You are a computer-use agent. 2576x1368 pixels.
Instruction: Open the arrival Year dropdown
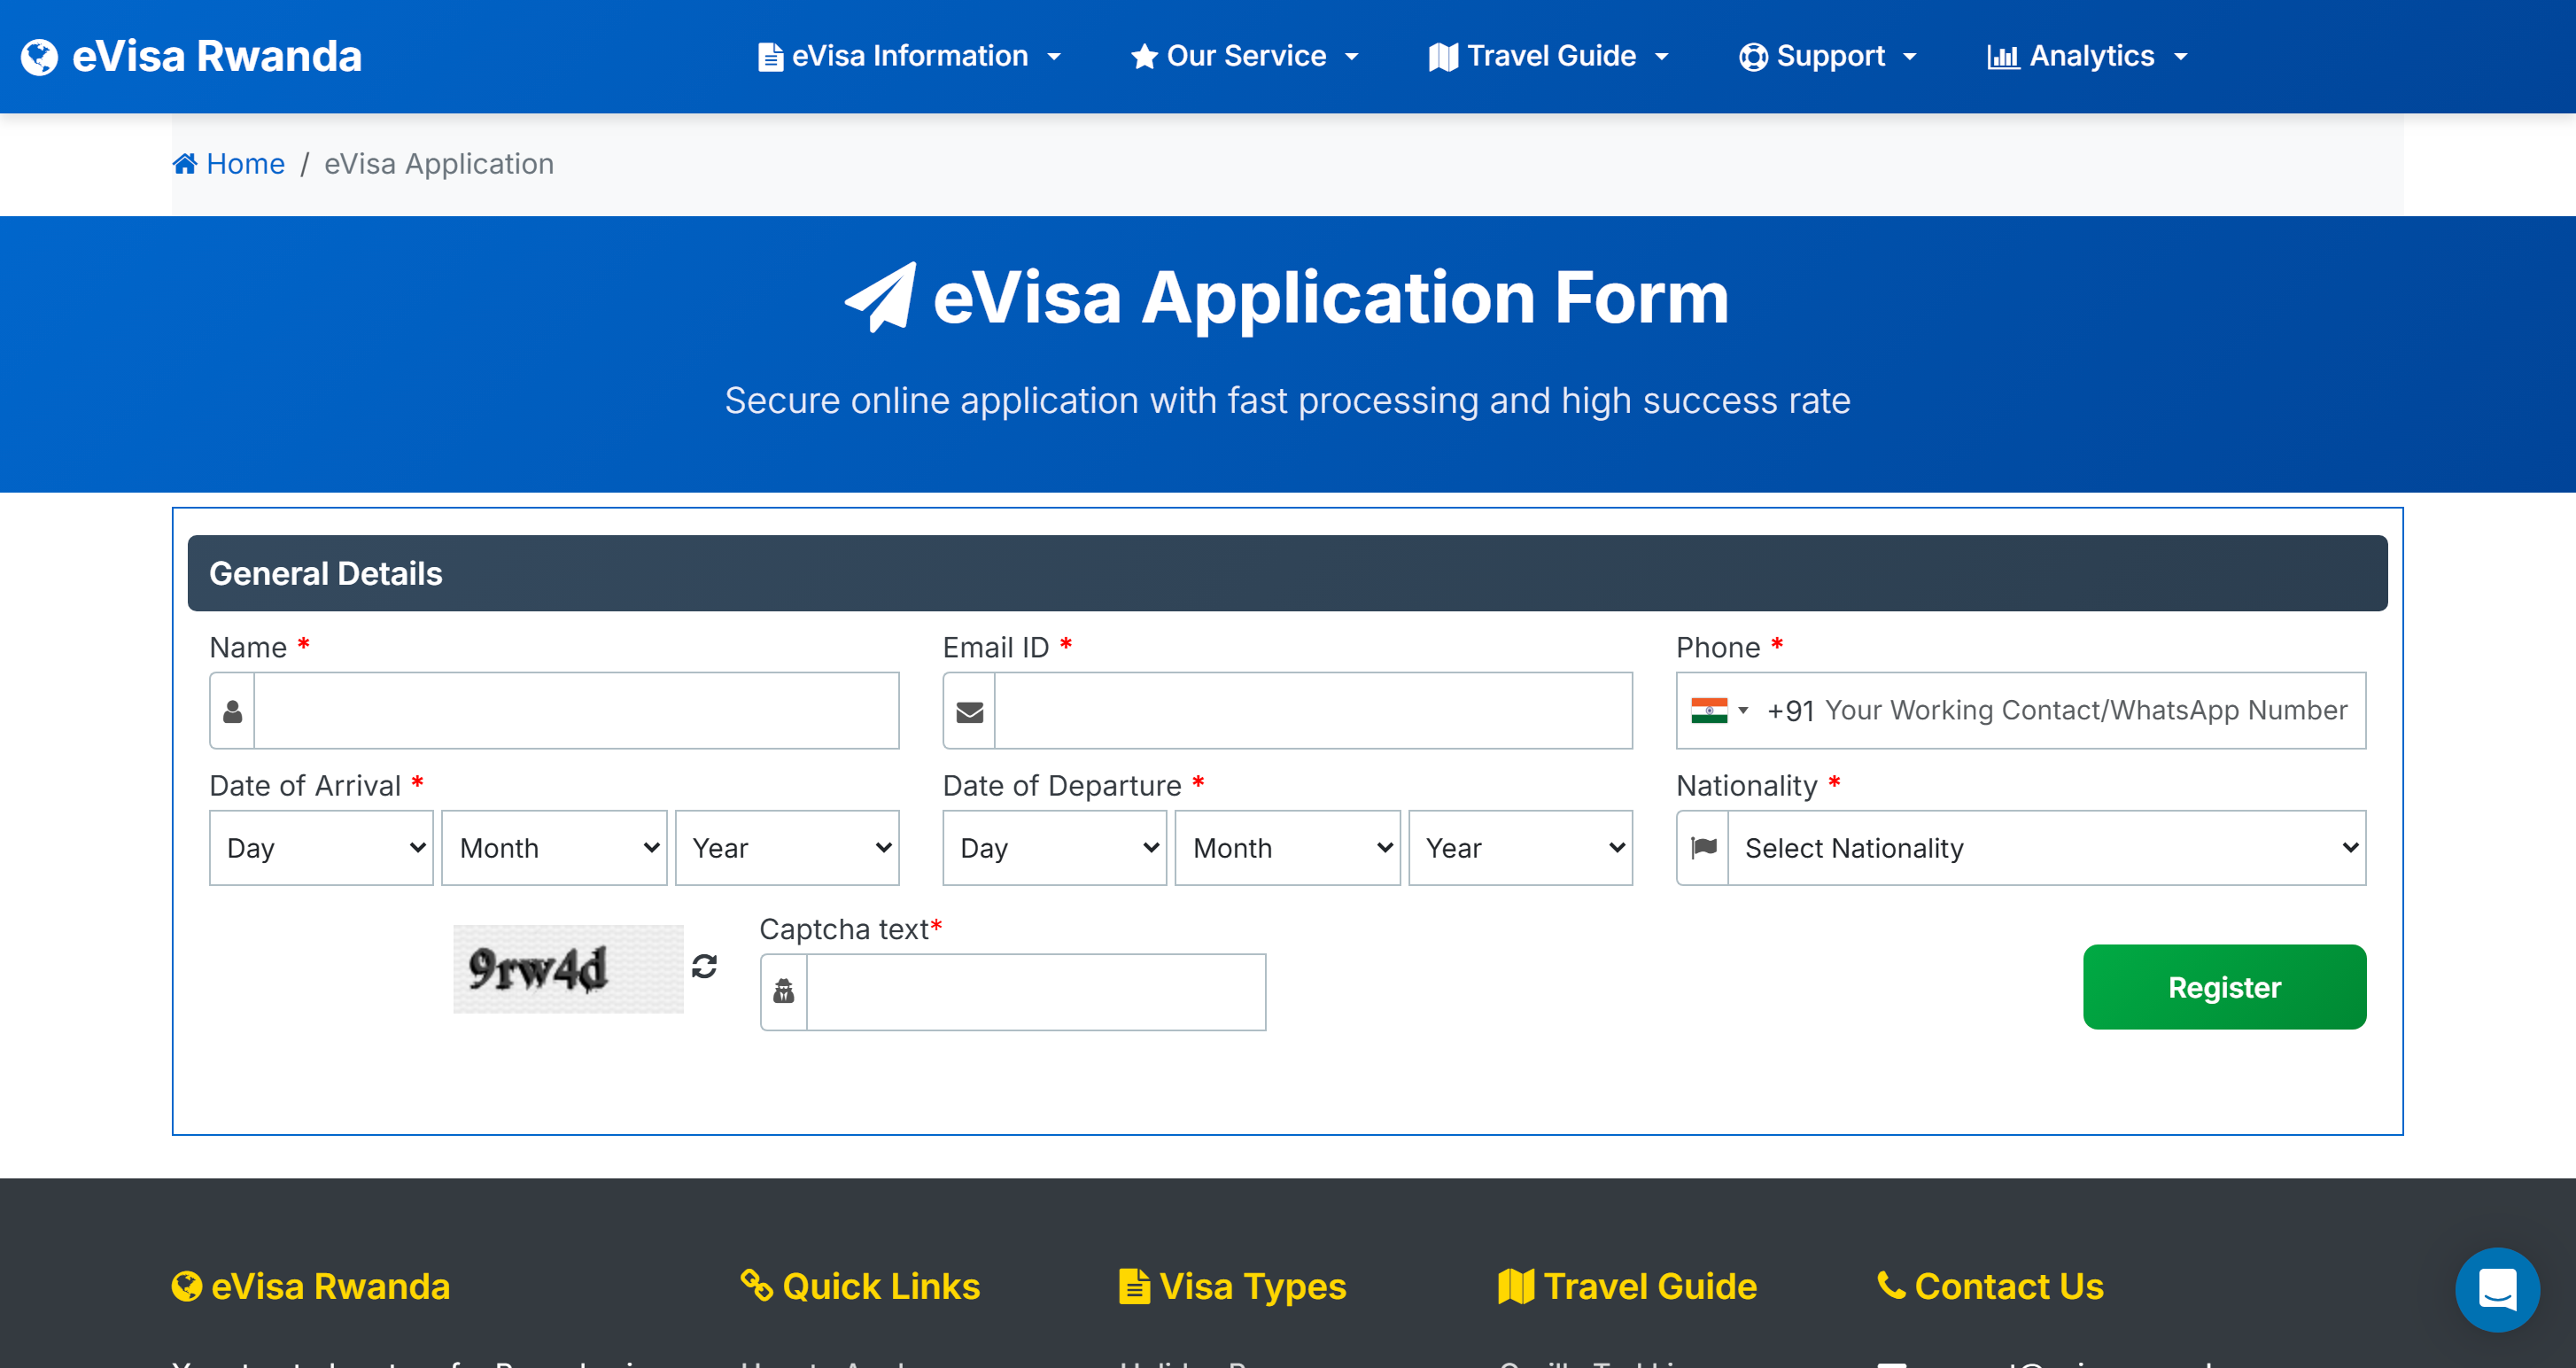tap(787, 848)
